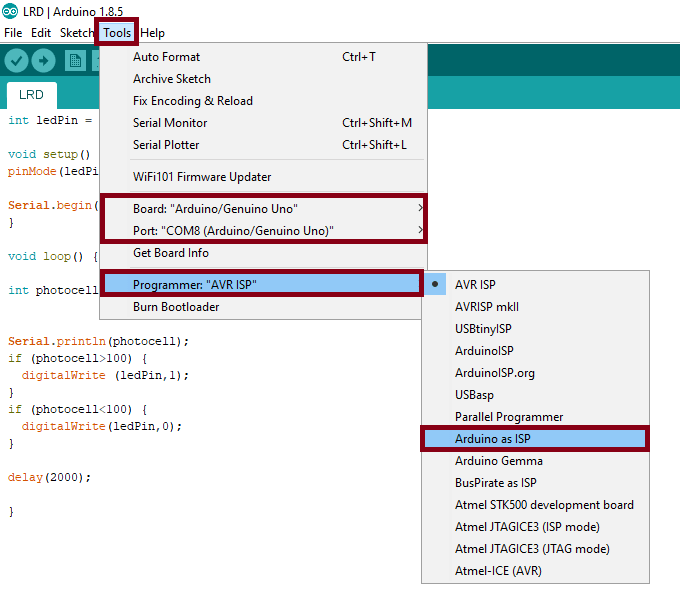This screenshot has width=680, height=598.
Task: Expand the Port "COM8" submenu
Action: click(263, 231)
